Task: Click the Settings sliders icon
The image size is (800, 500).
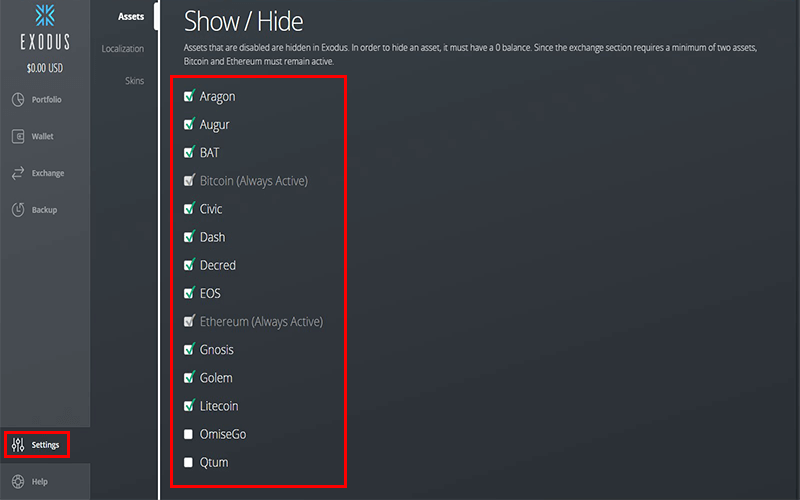Action: (x=18, y=445)
